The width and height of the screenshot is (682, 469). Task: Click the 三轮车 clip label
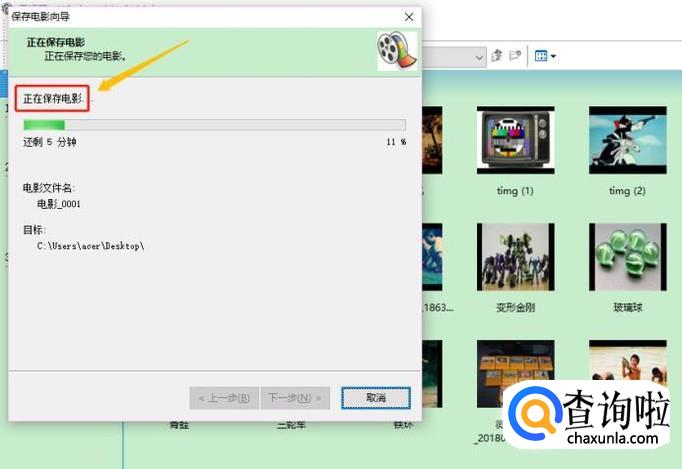pyautogui.click(x=292, y=424)
